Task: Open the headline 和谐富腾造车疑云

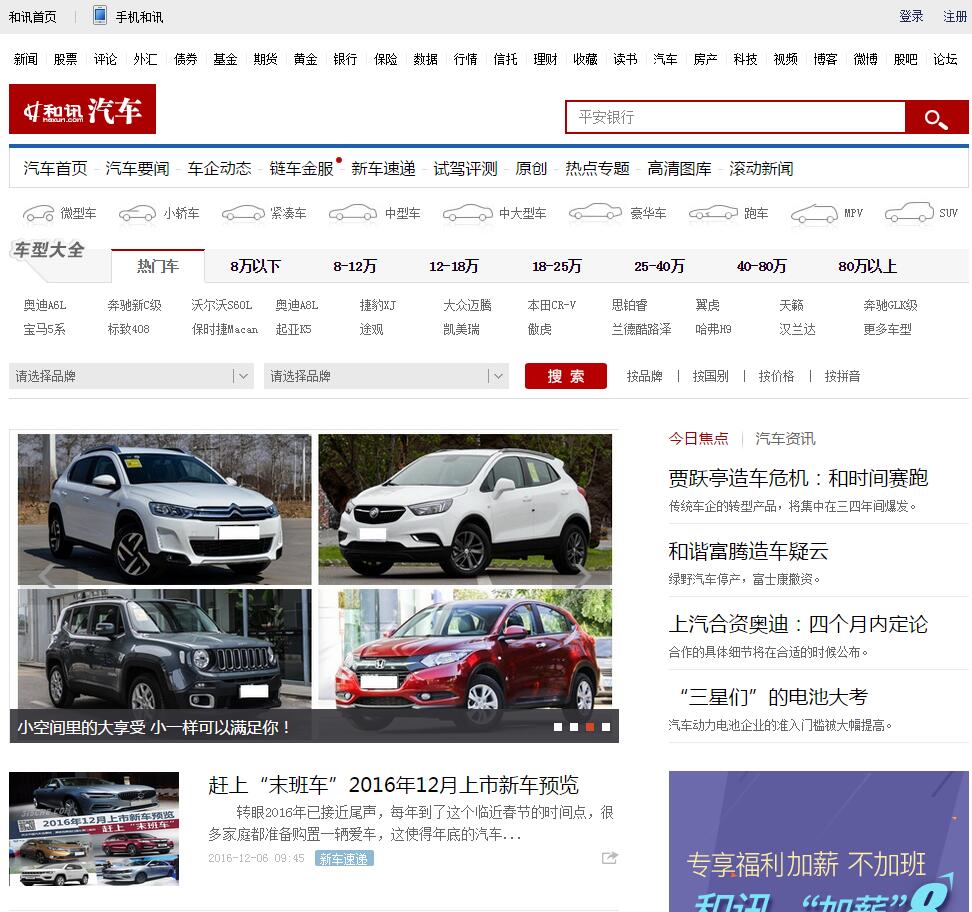Action: point(748,551)
